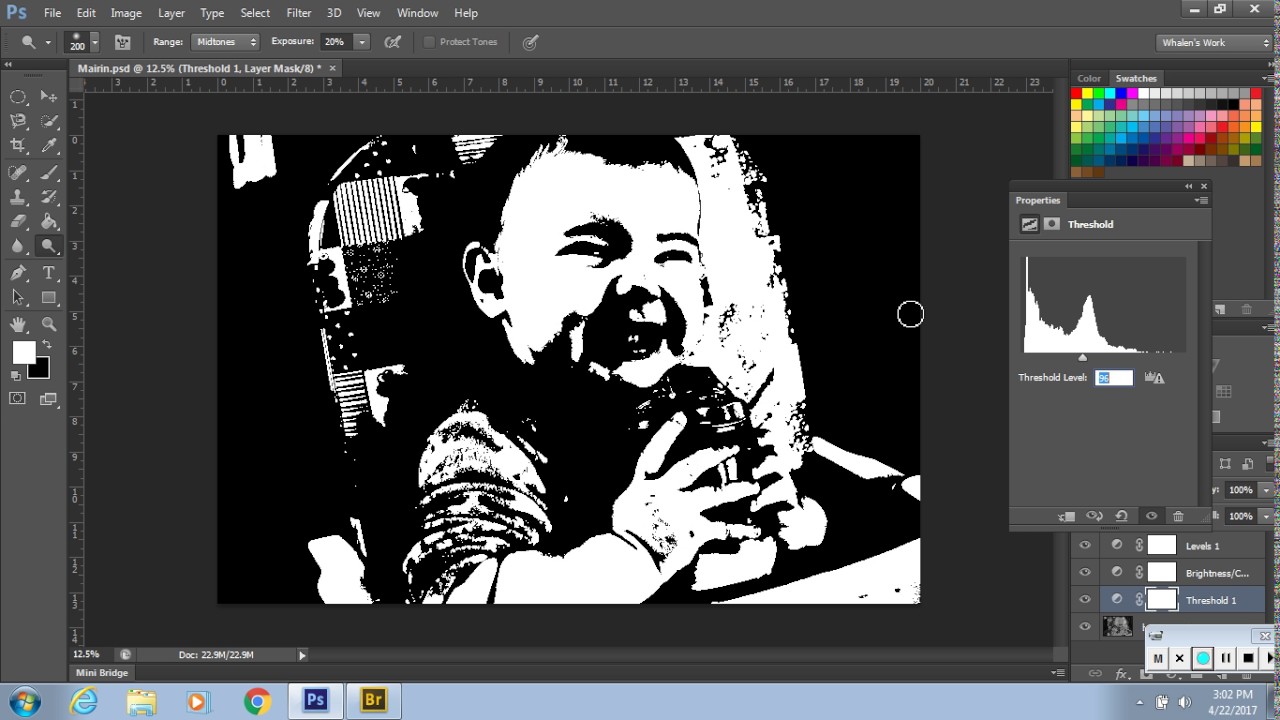Screen dimensions: 1280x720
Task: Swap foreground and background colors
Action: tap(46, 345)
